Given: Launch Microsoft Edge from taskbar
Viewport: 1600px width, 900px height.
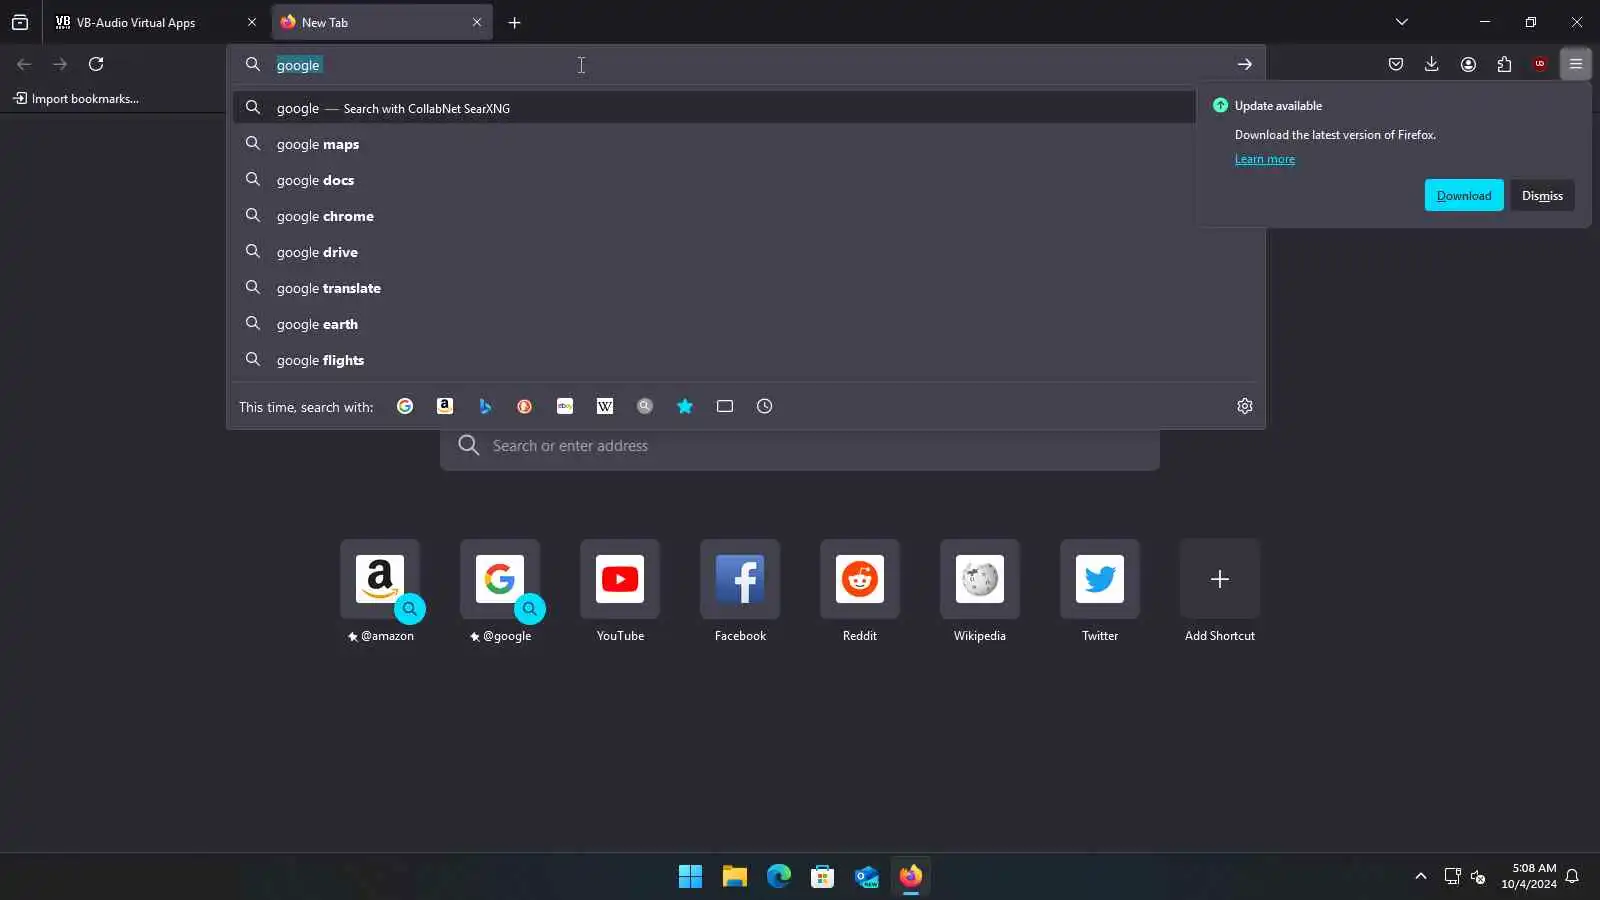Looking at the screenshot, I should pos(779,876).
